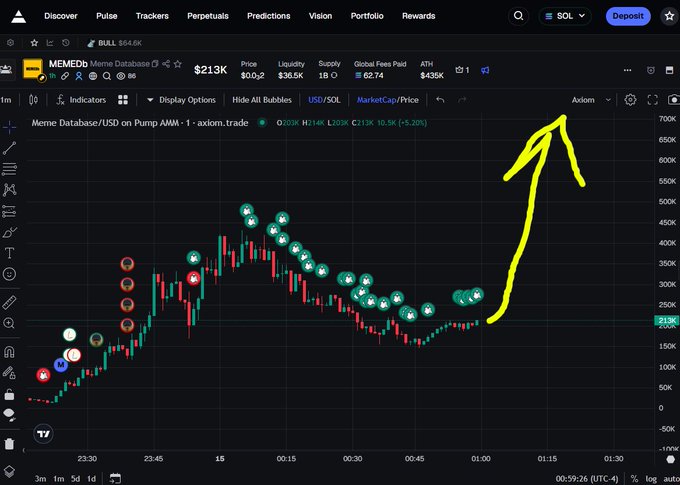
Task: Select the zoom in tool
Action: 9,323
